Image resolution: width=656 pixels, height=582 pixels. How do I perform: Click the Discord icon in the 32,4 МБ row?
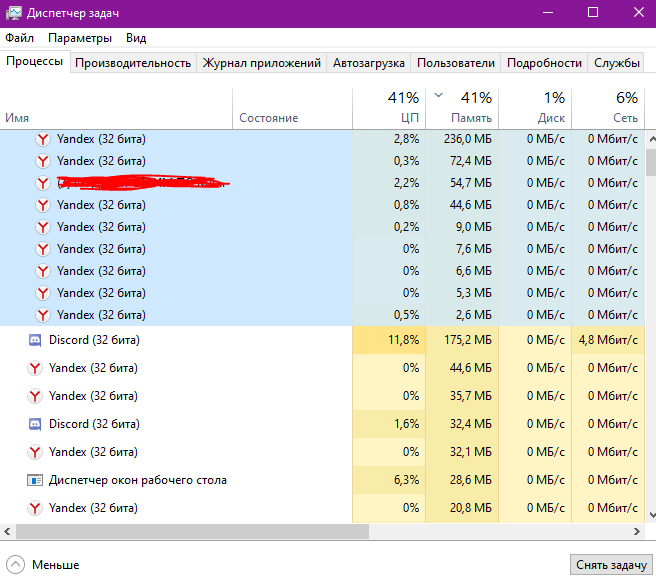[35, 424]
